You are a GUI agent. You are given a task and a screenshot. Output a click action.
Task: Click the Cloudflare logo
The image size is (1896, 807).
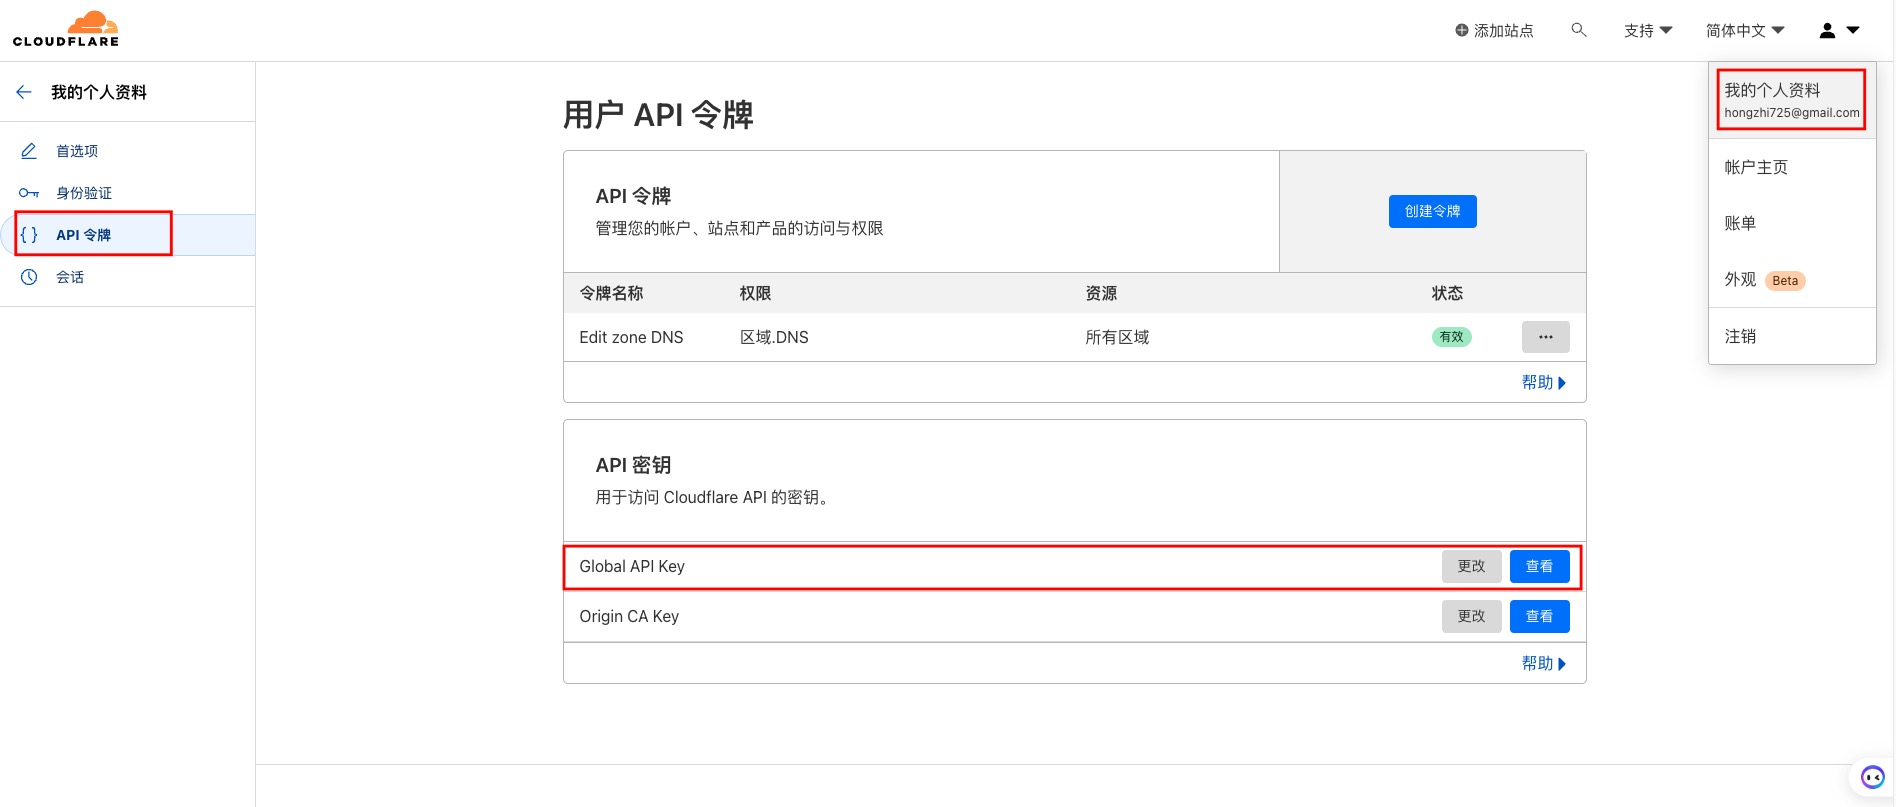[66, 29]
